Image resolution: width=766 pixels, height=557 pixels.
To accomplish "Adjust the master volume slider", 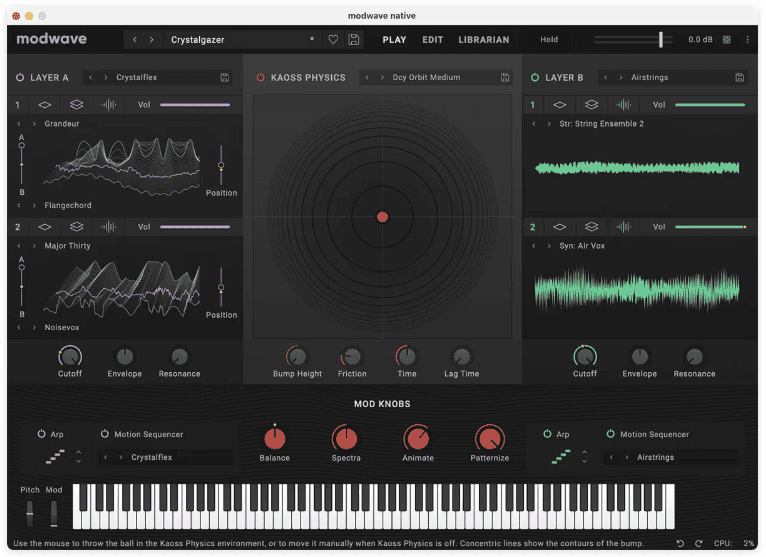I will tap(634, 40).
